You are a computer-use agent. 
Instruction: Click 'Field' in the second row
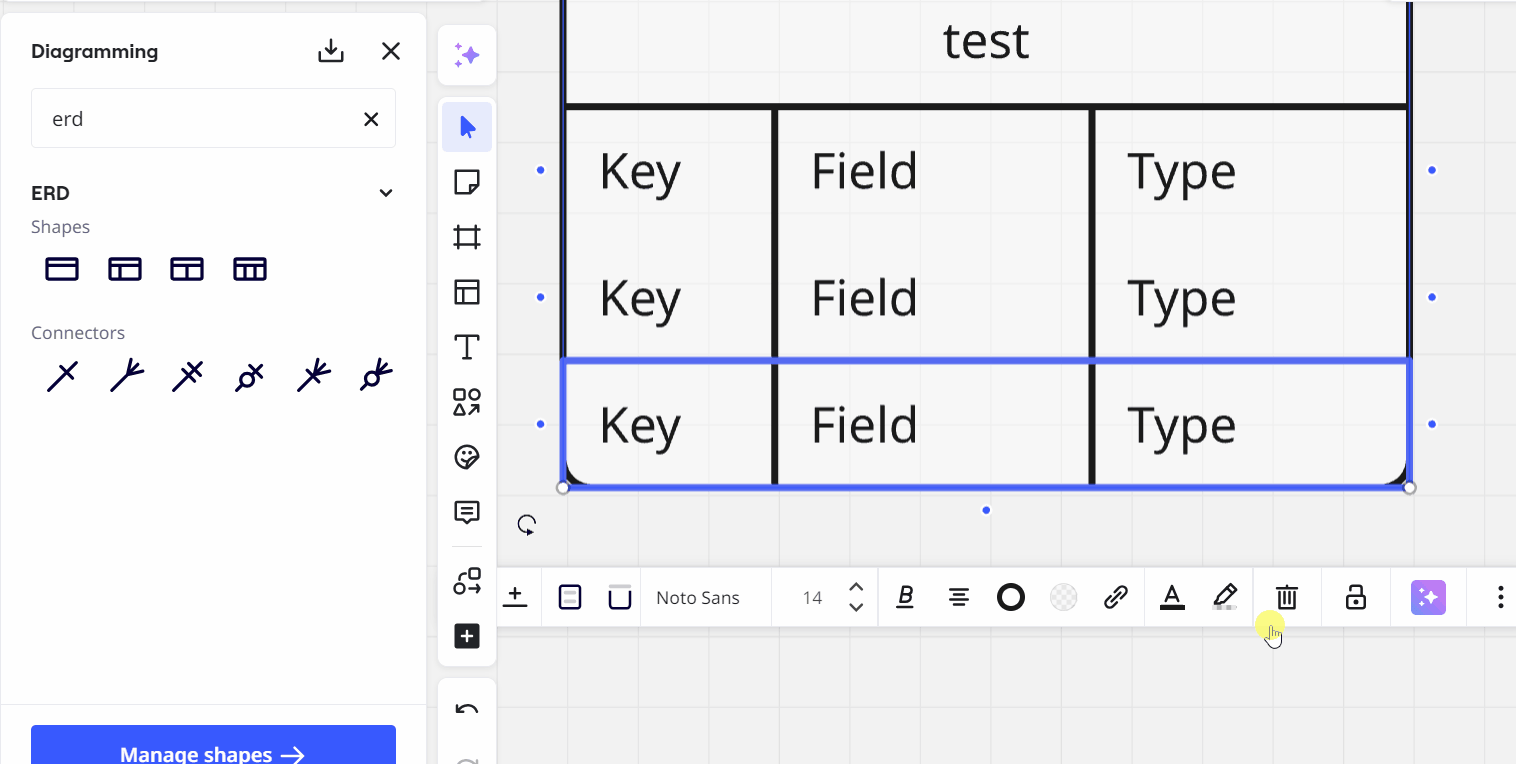pyautogui.click(x=864, y=298)
